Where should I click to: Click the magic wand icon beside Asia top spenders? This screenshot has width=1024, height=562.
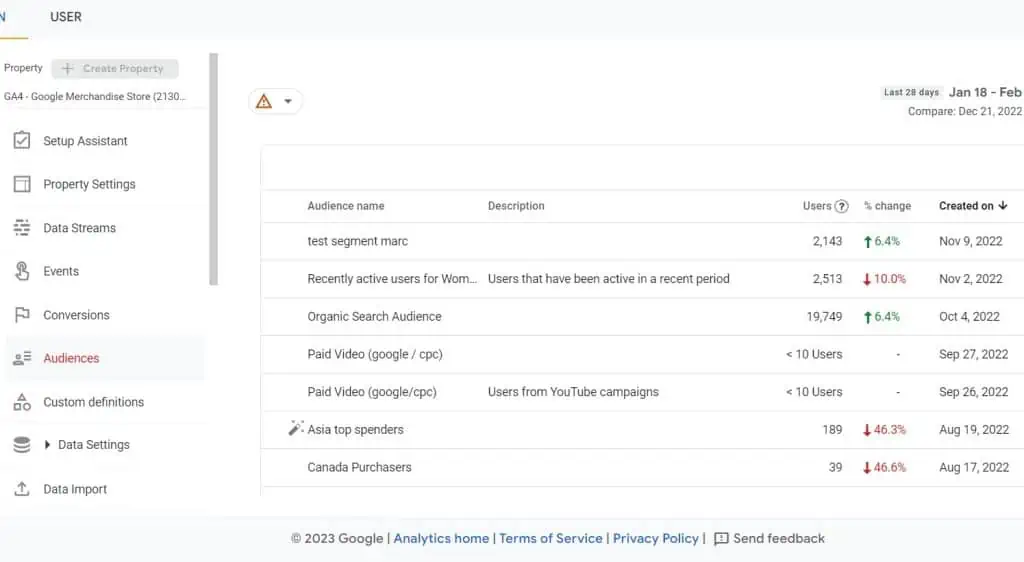295,428
